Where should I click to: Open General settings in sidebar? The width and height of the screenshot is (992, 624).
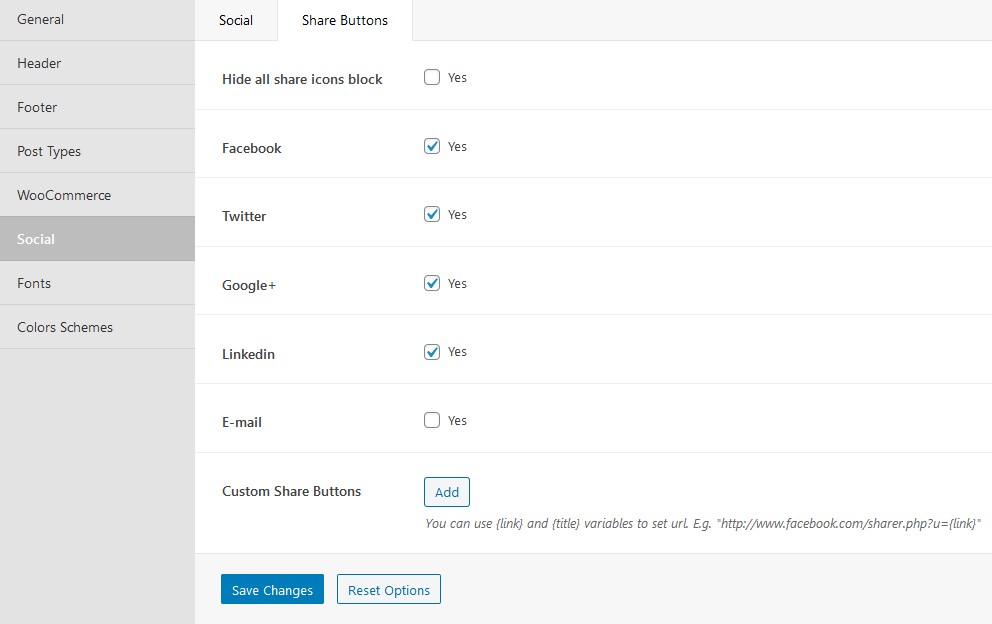97,20
